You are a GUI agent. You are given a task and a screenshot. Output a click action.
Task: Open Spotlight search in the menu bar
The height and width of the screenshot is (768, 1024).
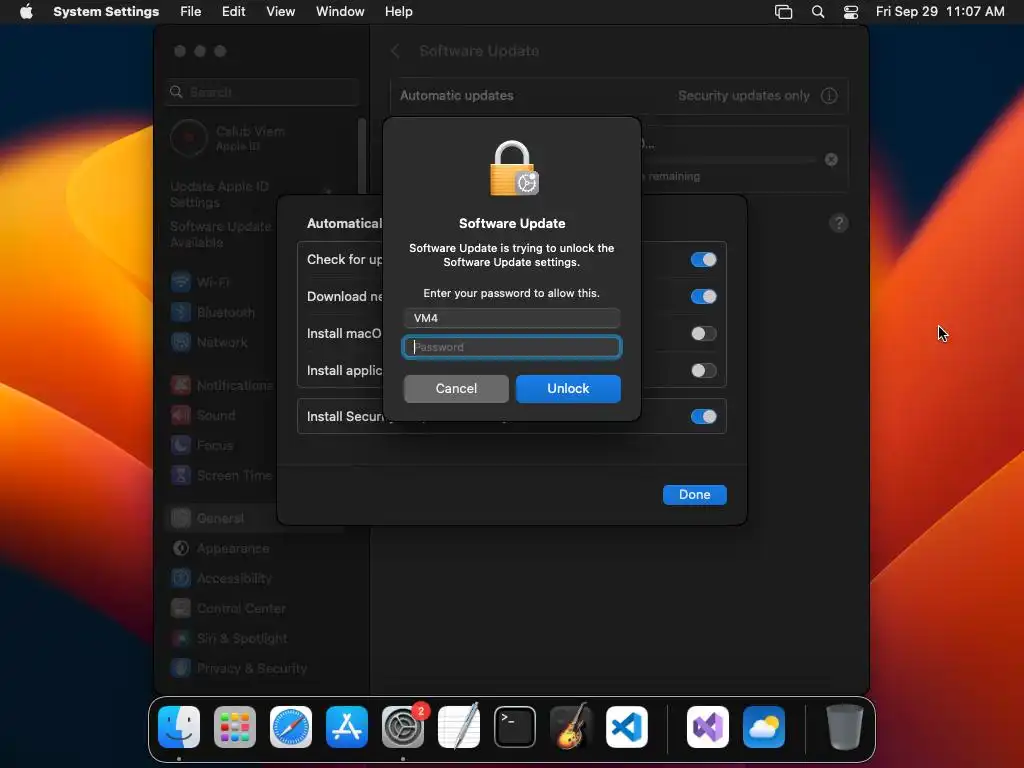click(x=818, y=12)
